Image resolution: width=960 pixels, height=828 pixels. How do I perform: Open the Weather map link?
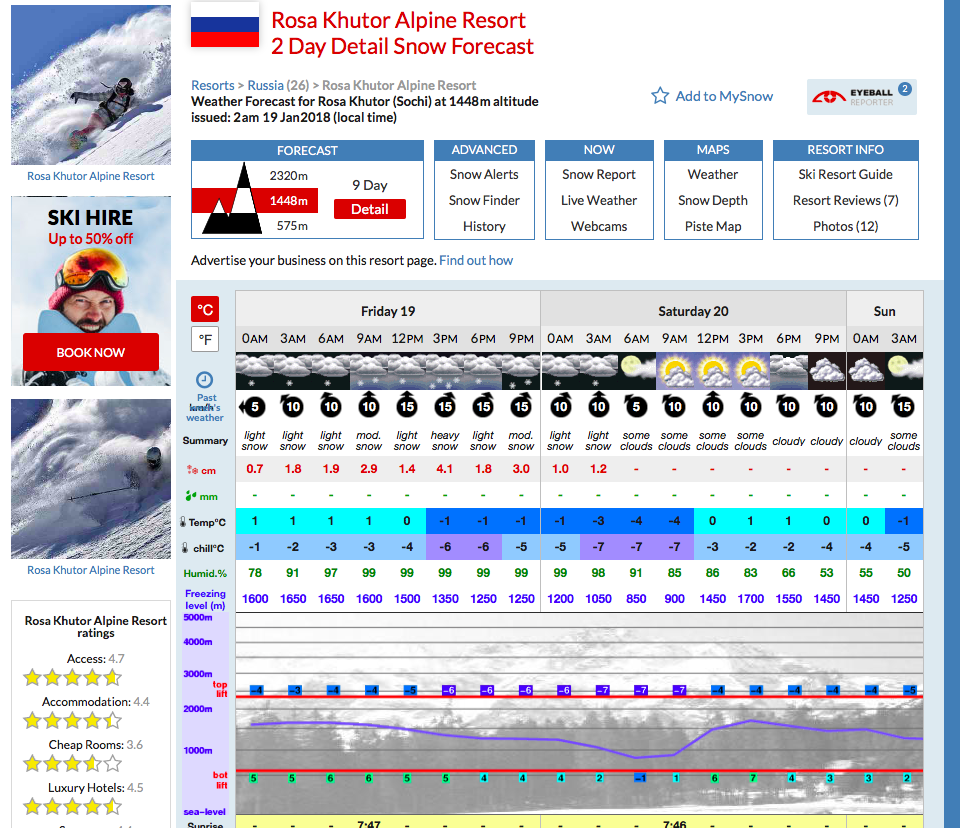tap(713, 175)
